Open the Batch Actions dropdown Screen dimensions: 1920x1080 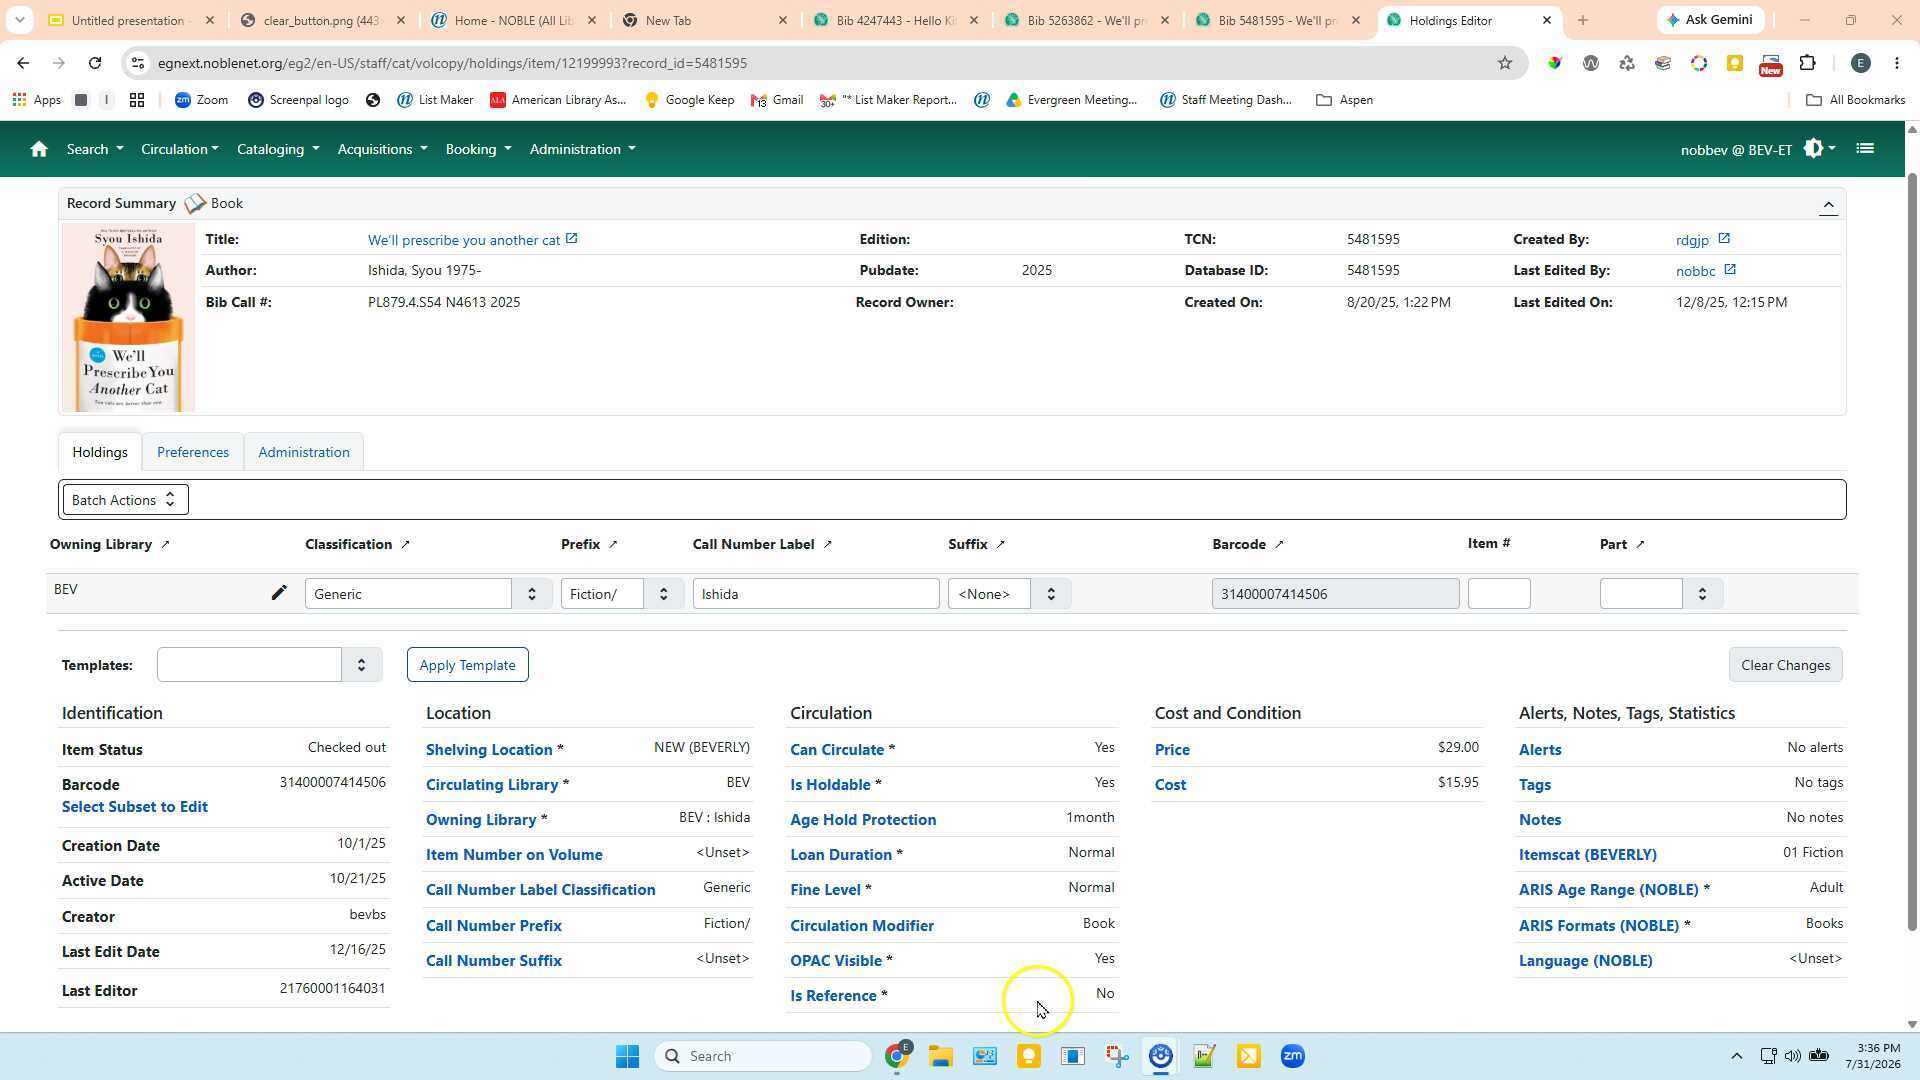coord(125,500)
